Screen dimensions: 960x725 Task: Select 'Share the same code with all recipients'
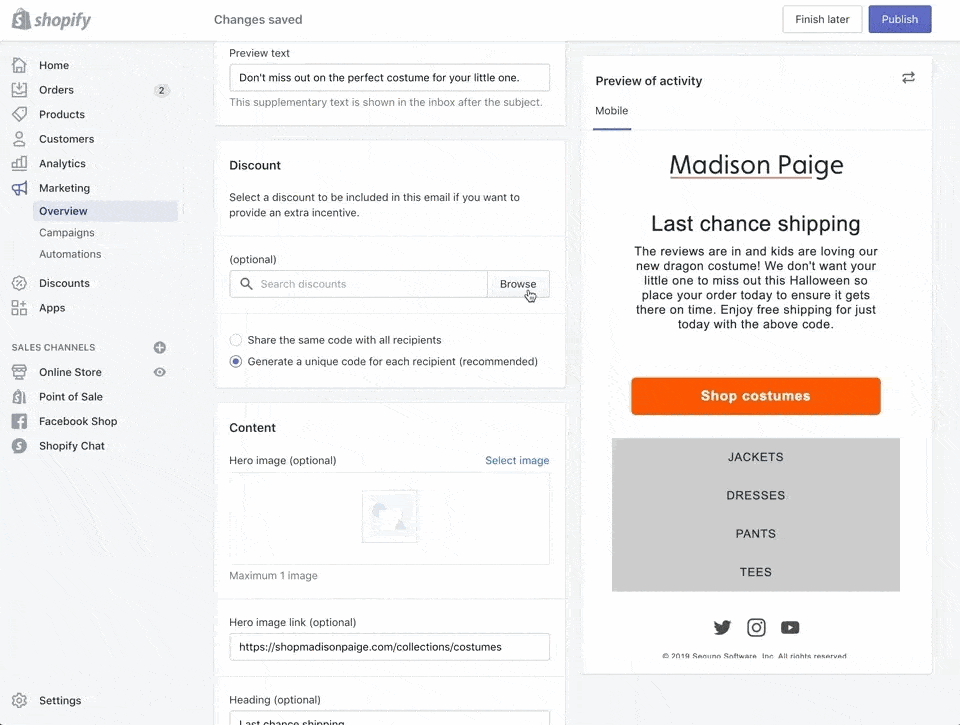click(235, 339)
